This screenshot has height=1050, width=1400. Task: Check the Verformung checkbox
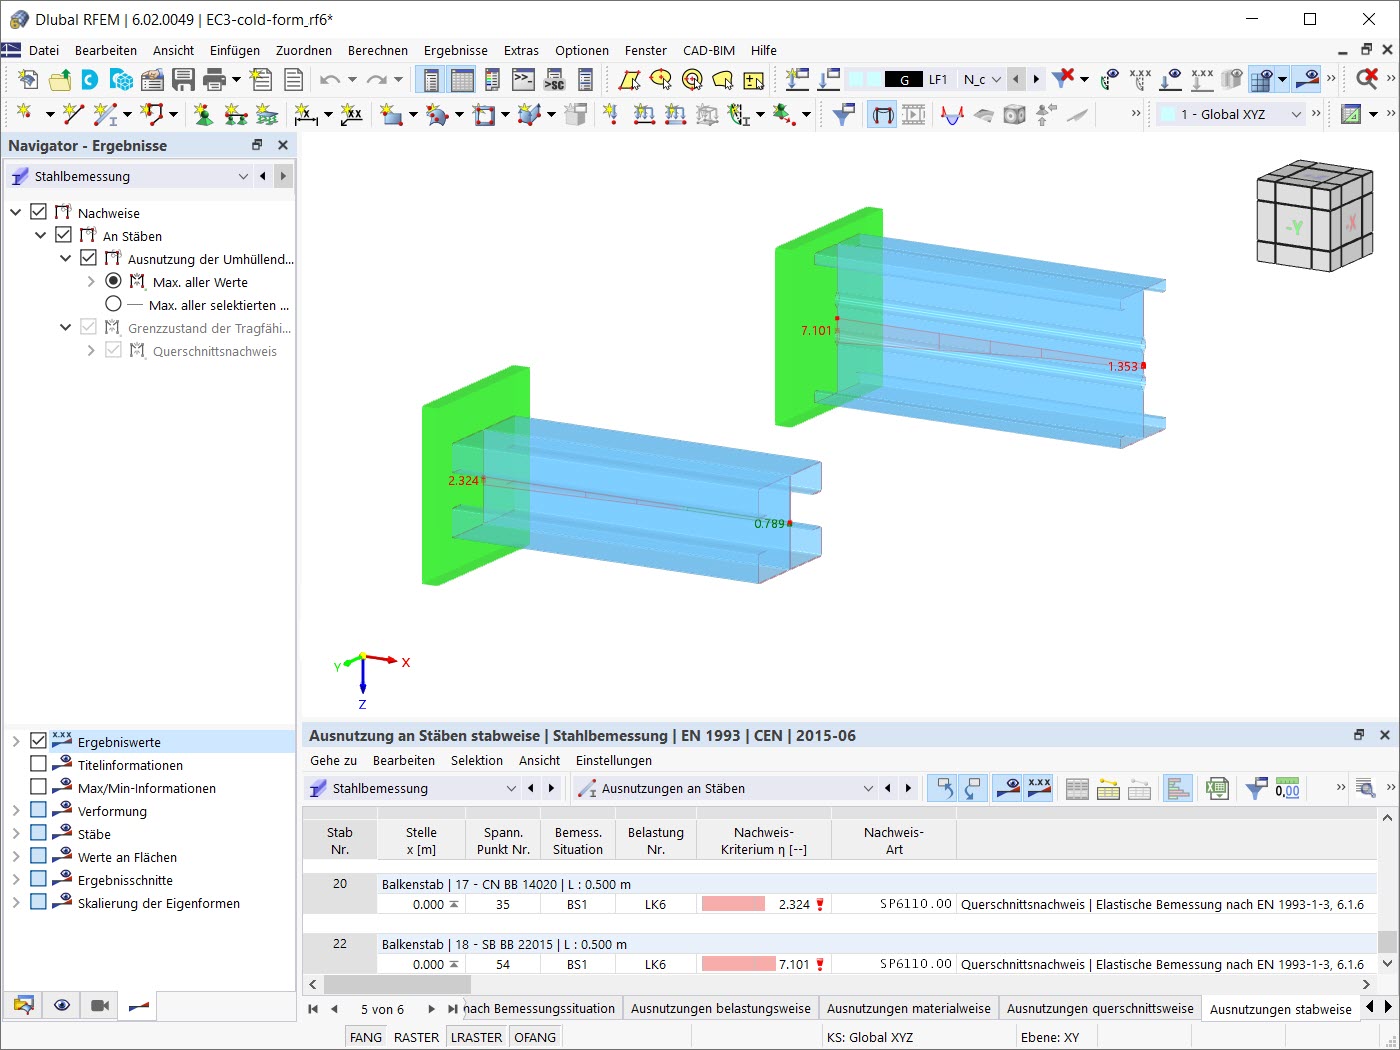(x=39, y=810)
